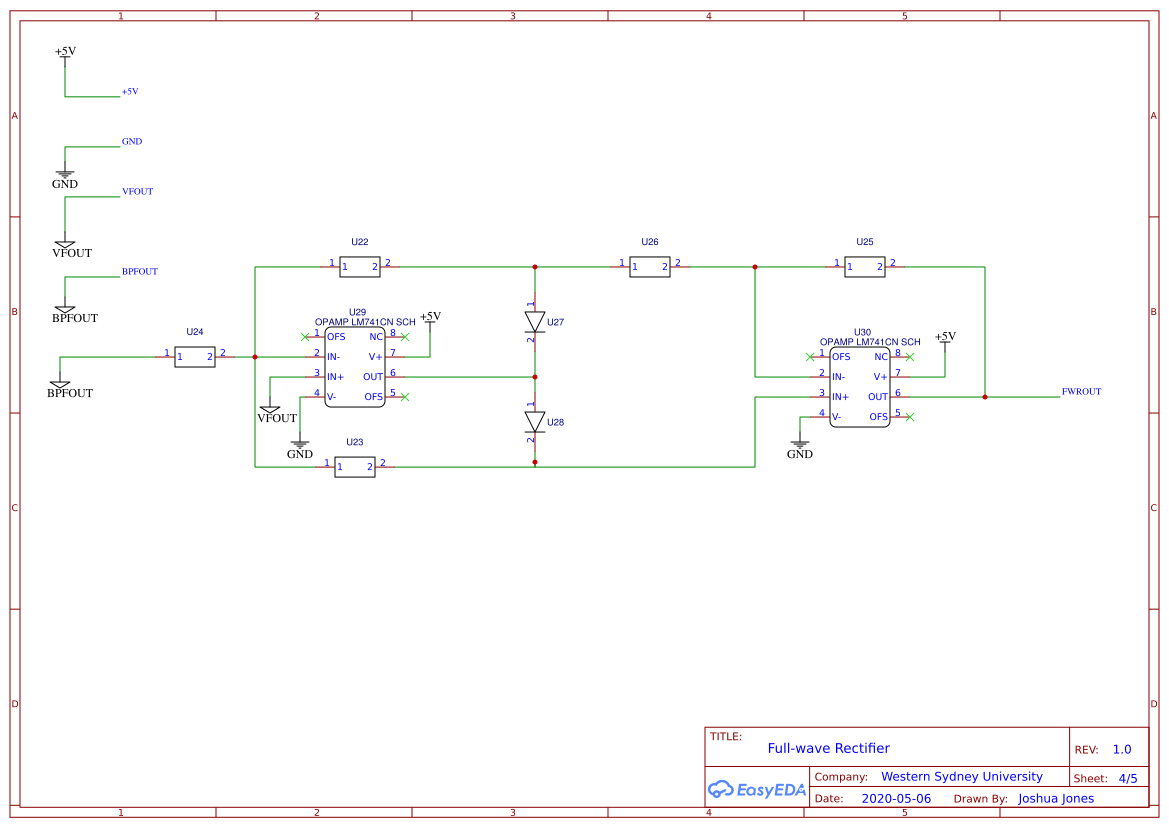Select op-amp U30 body
This screenshot has height=828, width=1169.
(860, 387)
